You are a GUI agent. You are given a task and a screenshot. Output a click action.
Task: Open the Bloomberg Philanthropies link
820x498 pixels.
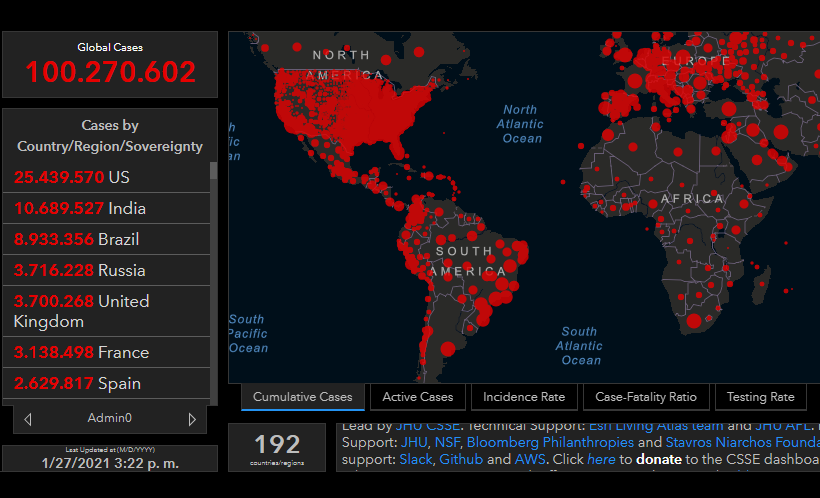[549, 441]
